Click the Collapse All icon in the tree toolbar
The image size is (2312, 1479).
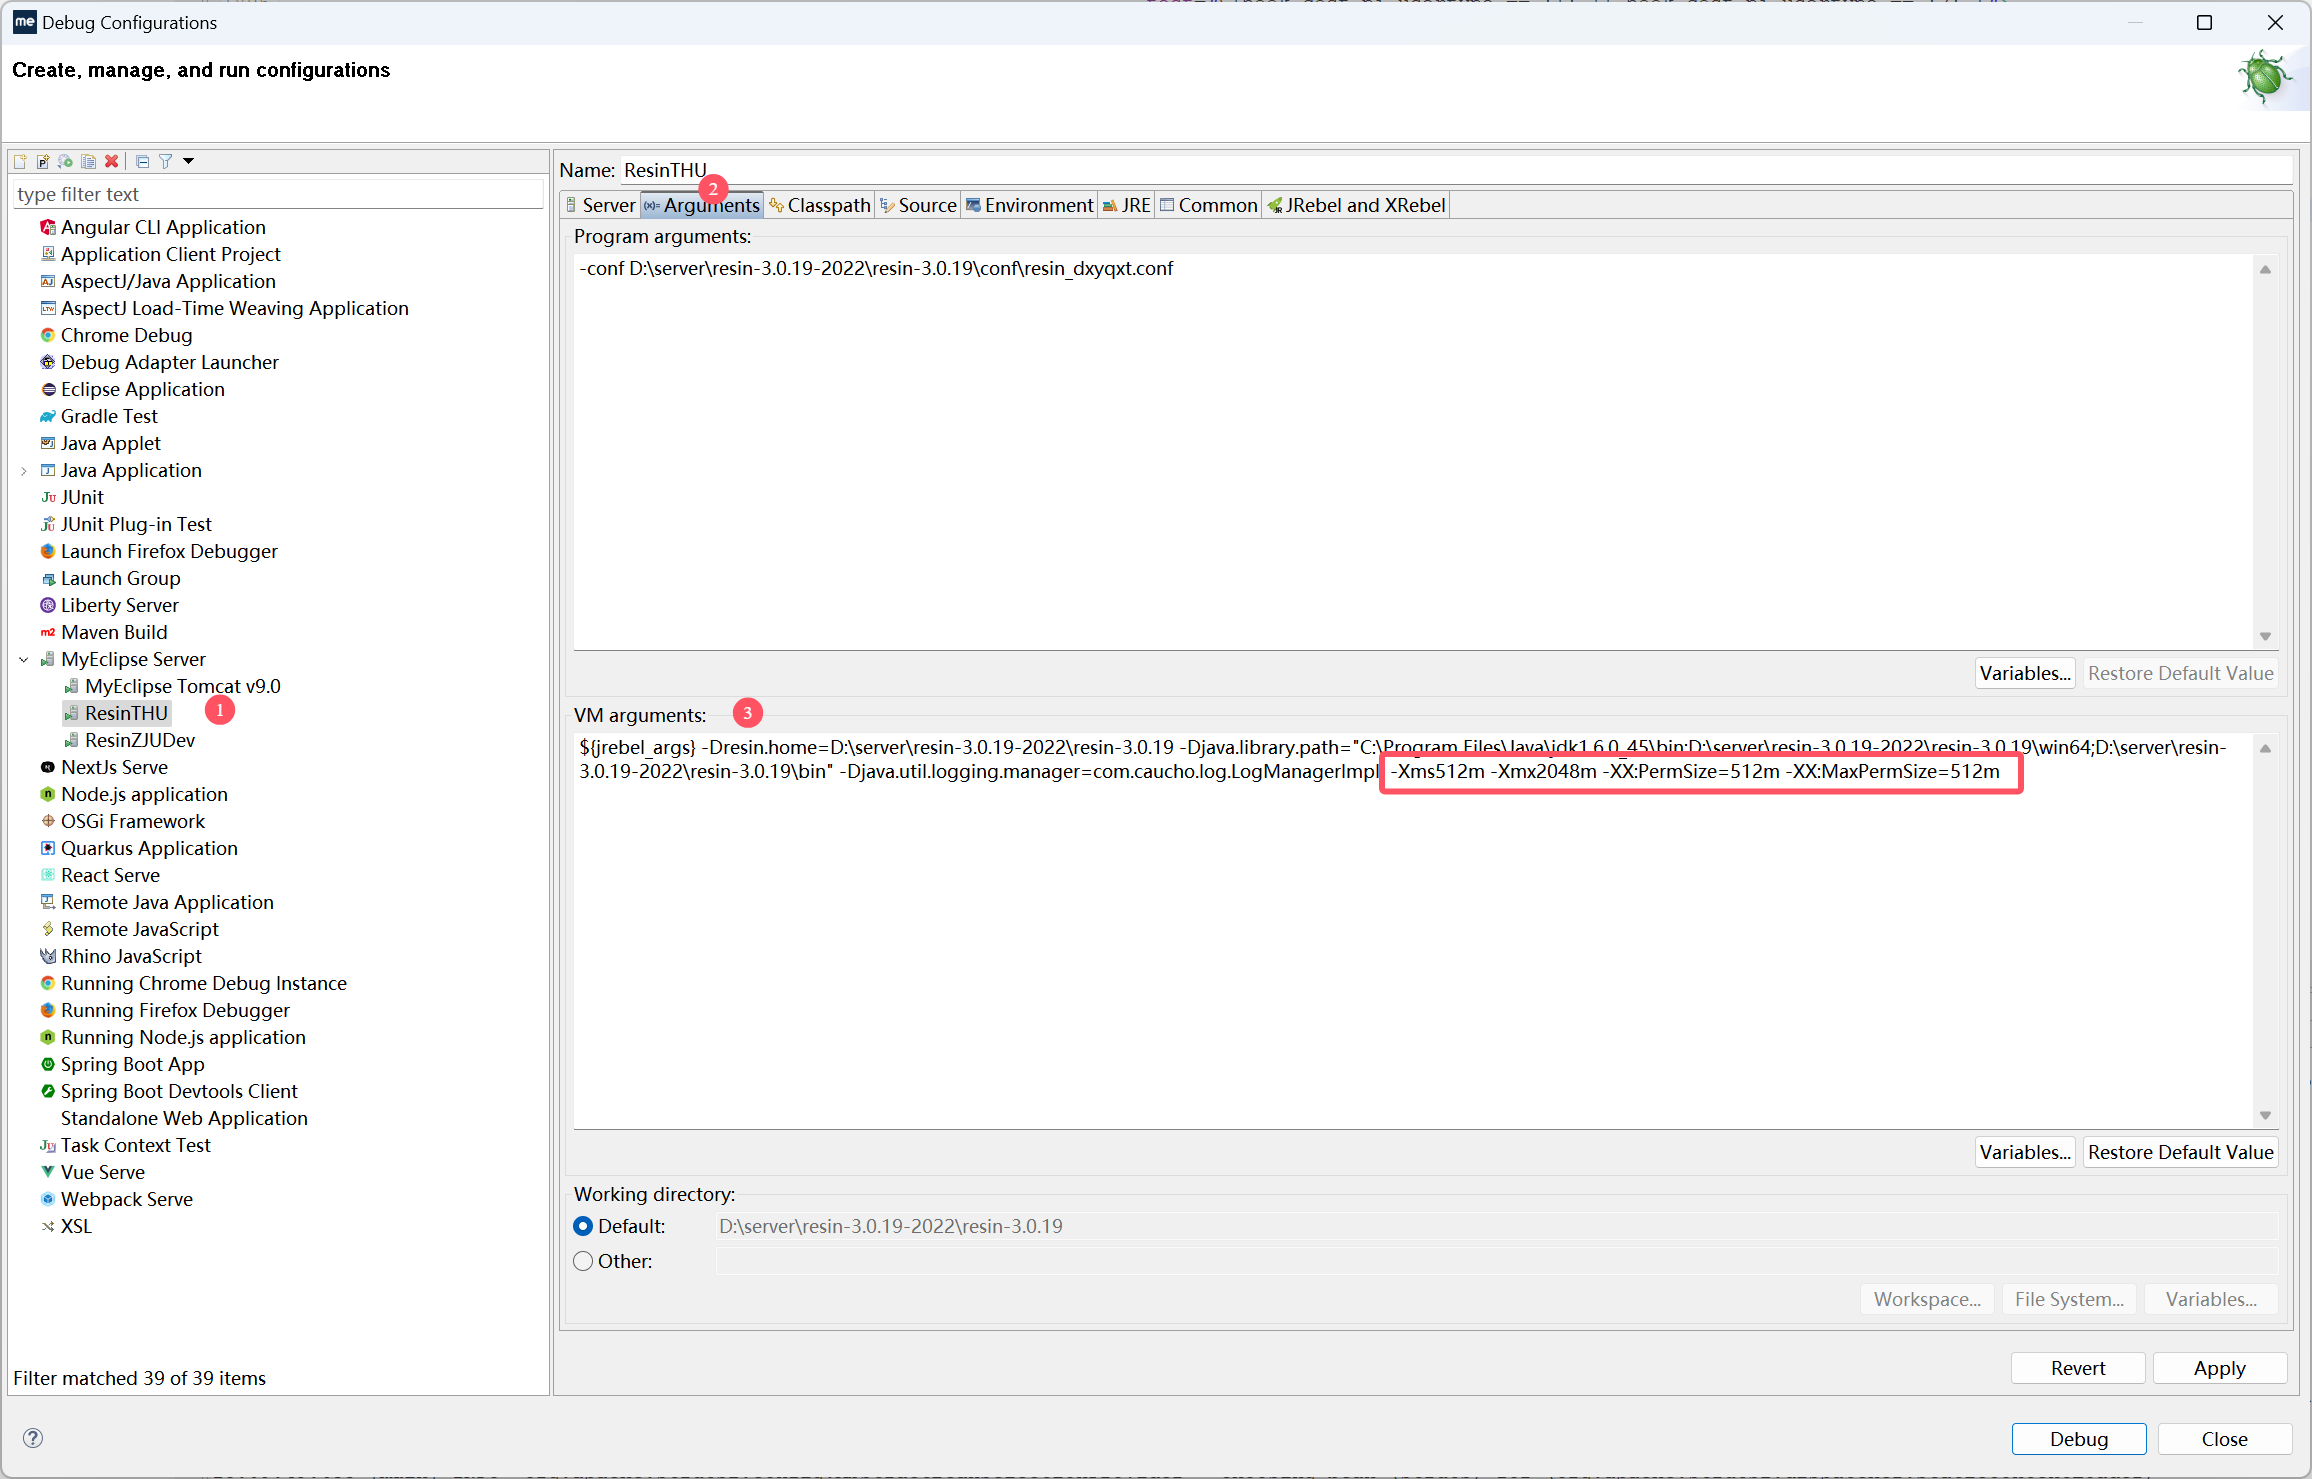[x=142, y=161]
